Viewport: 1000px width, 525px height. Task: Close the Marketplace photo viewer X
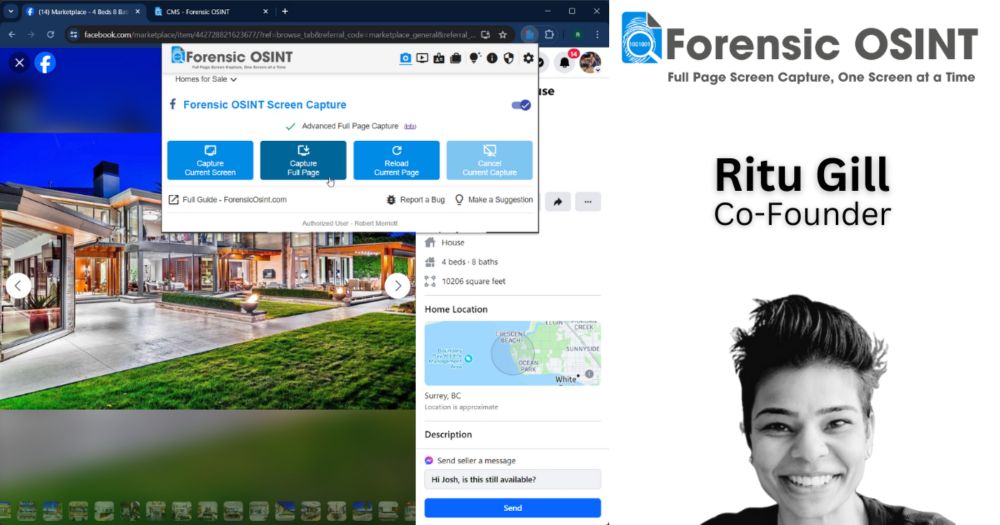[19, 63]
